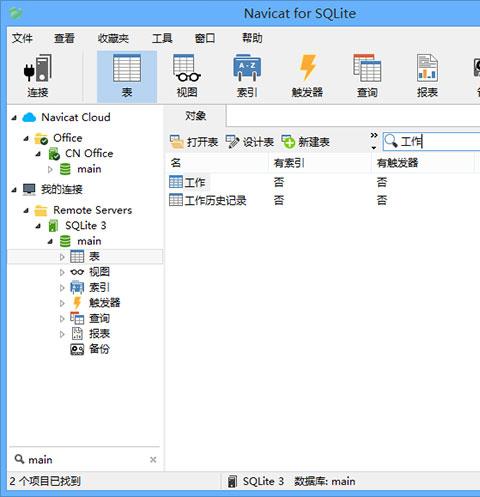Image resolution: width=480 pixels, height=497 pixels.
Task: Clear the sidebar main search filter
Action: click(x=153, y=460)
